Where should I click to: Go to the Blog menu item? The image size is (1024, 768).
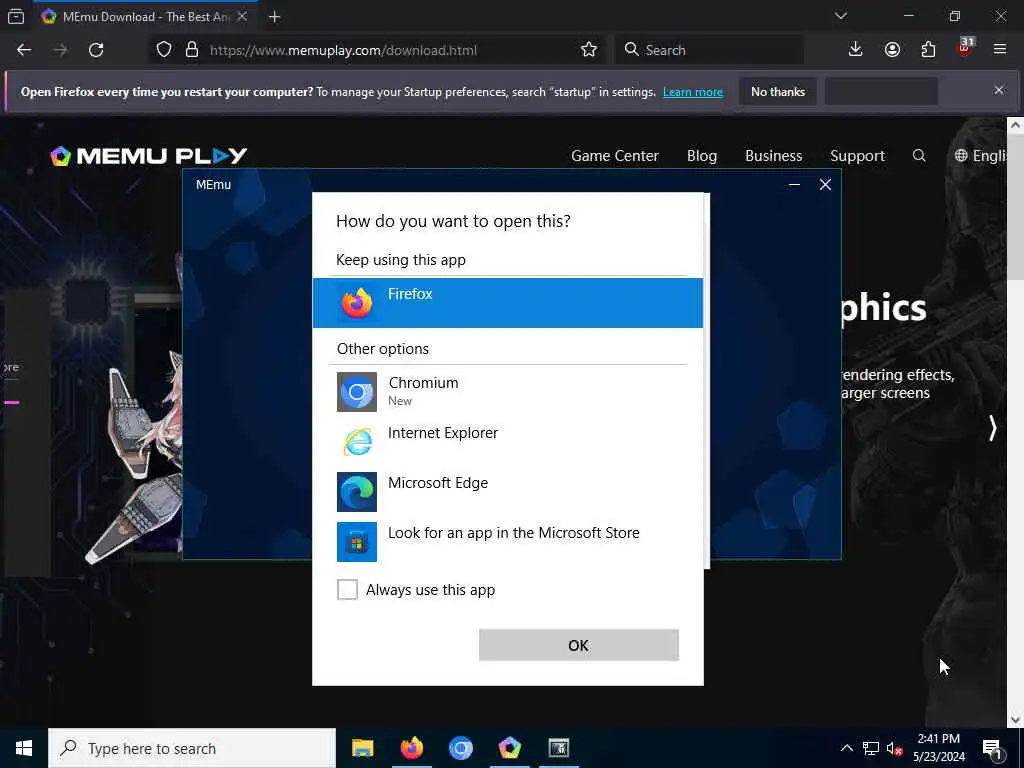702,155
